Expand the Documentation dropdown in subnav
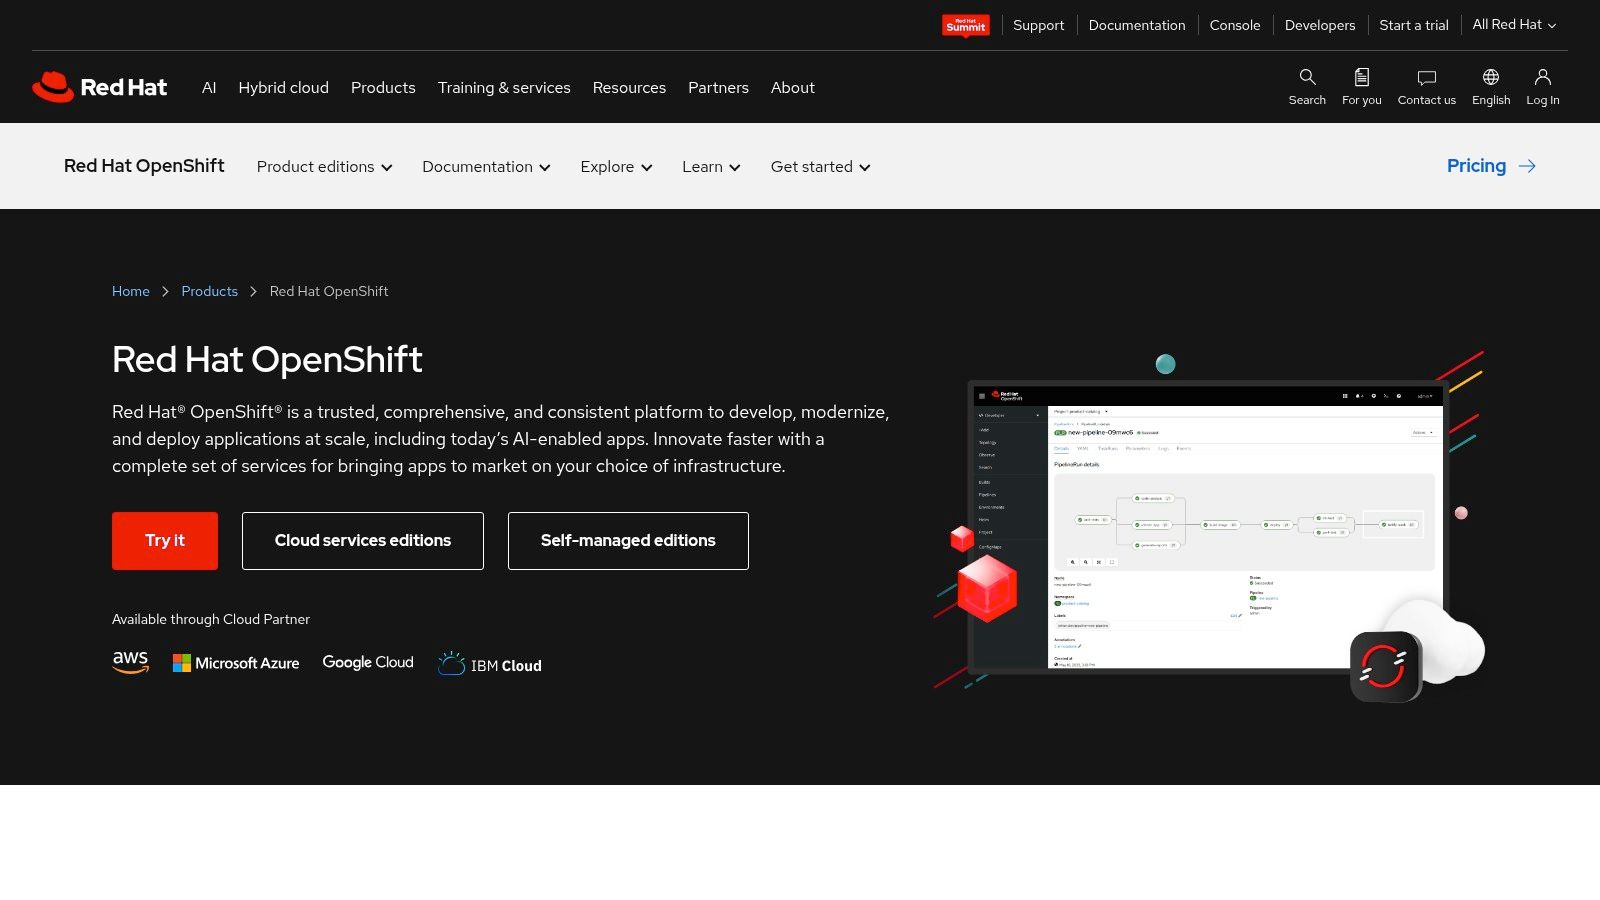The width and height of the screenshot is (1600, 900). pyautogui.click(x=486, y=167)
